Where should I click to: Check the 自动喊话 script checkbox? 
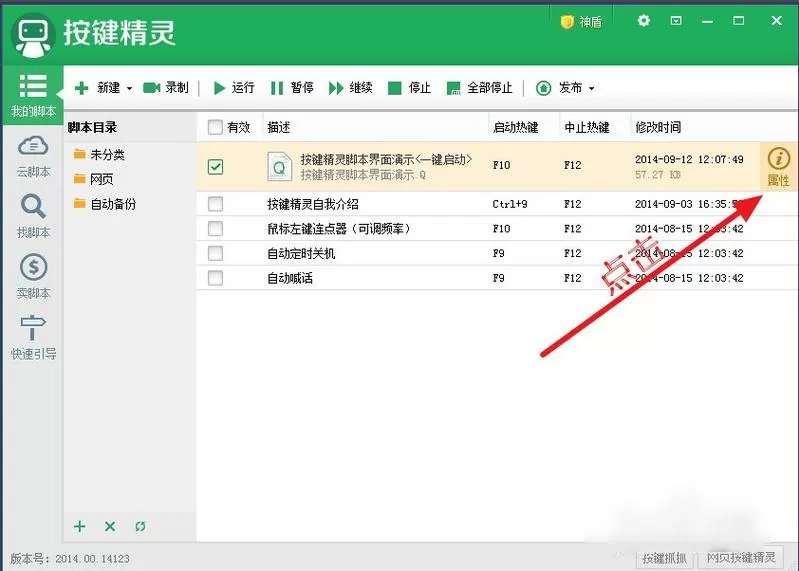pos(215,278)
